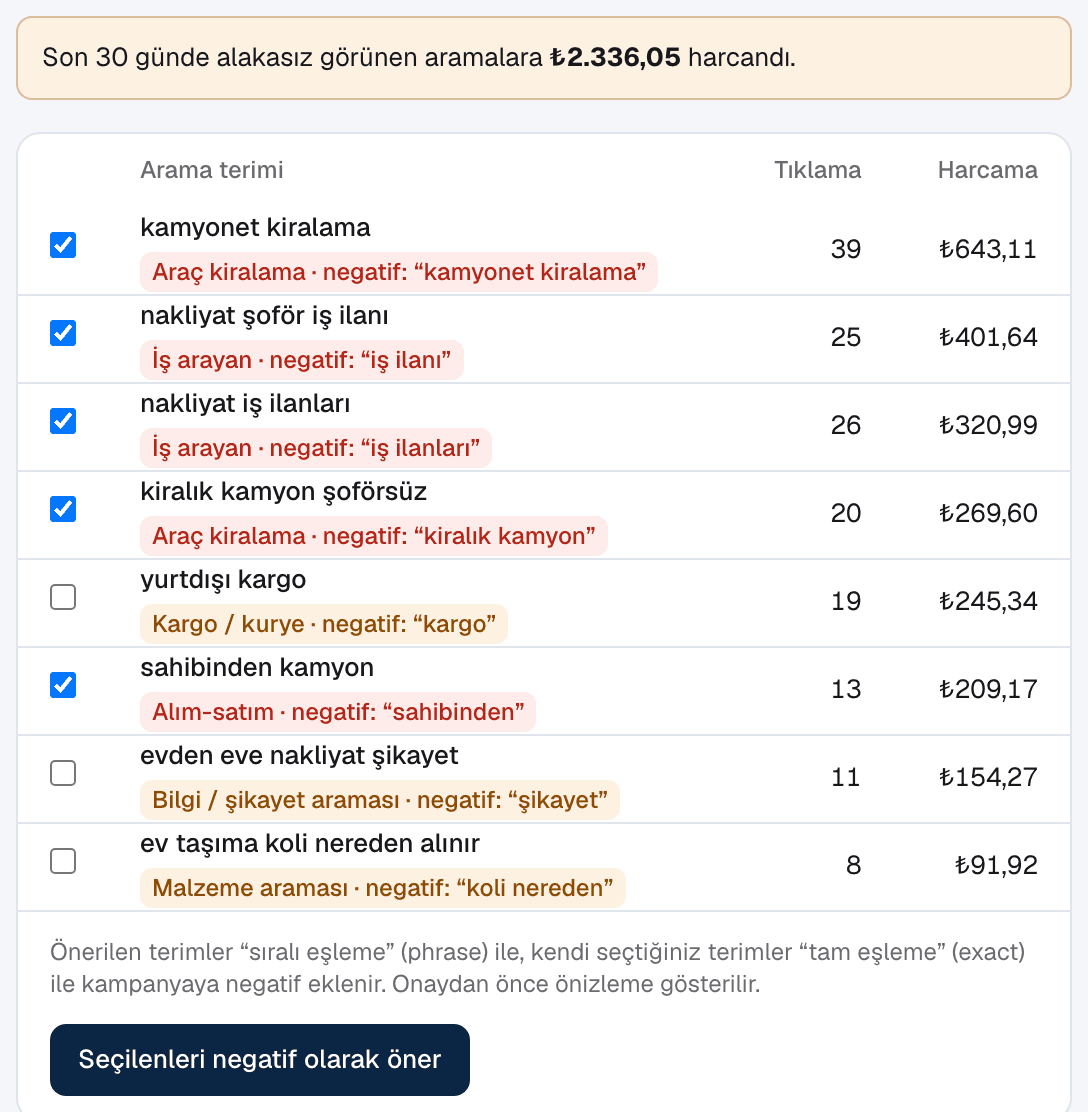Click the Alım-satım sahibinden tag
This screenshot has height=1112, width=1088.
click(338, 711)
